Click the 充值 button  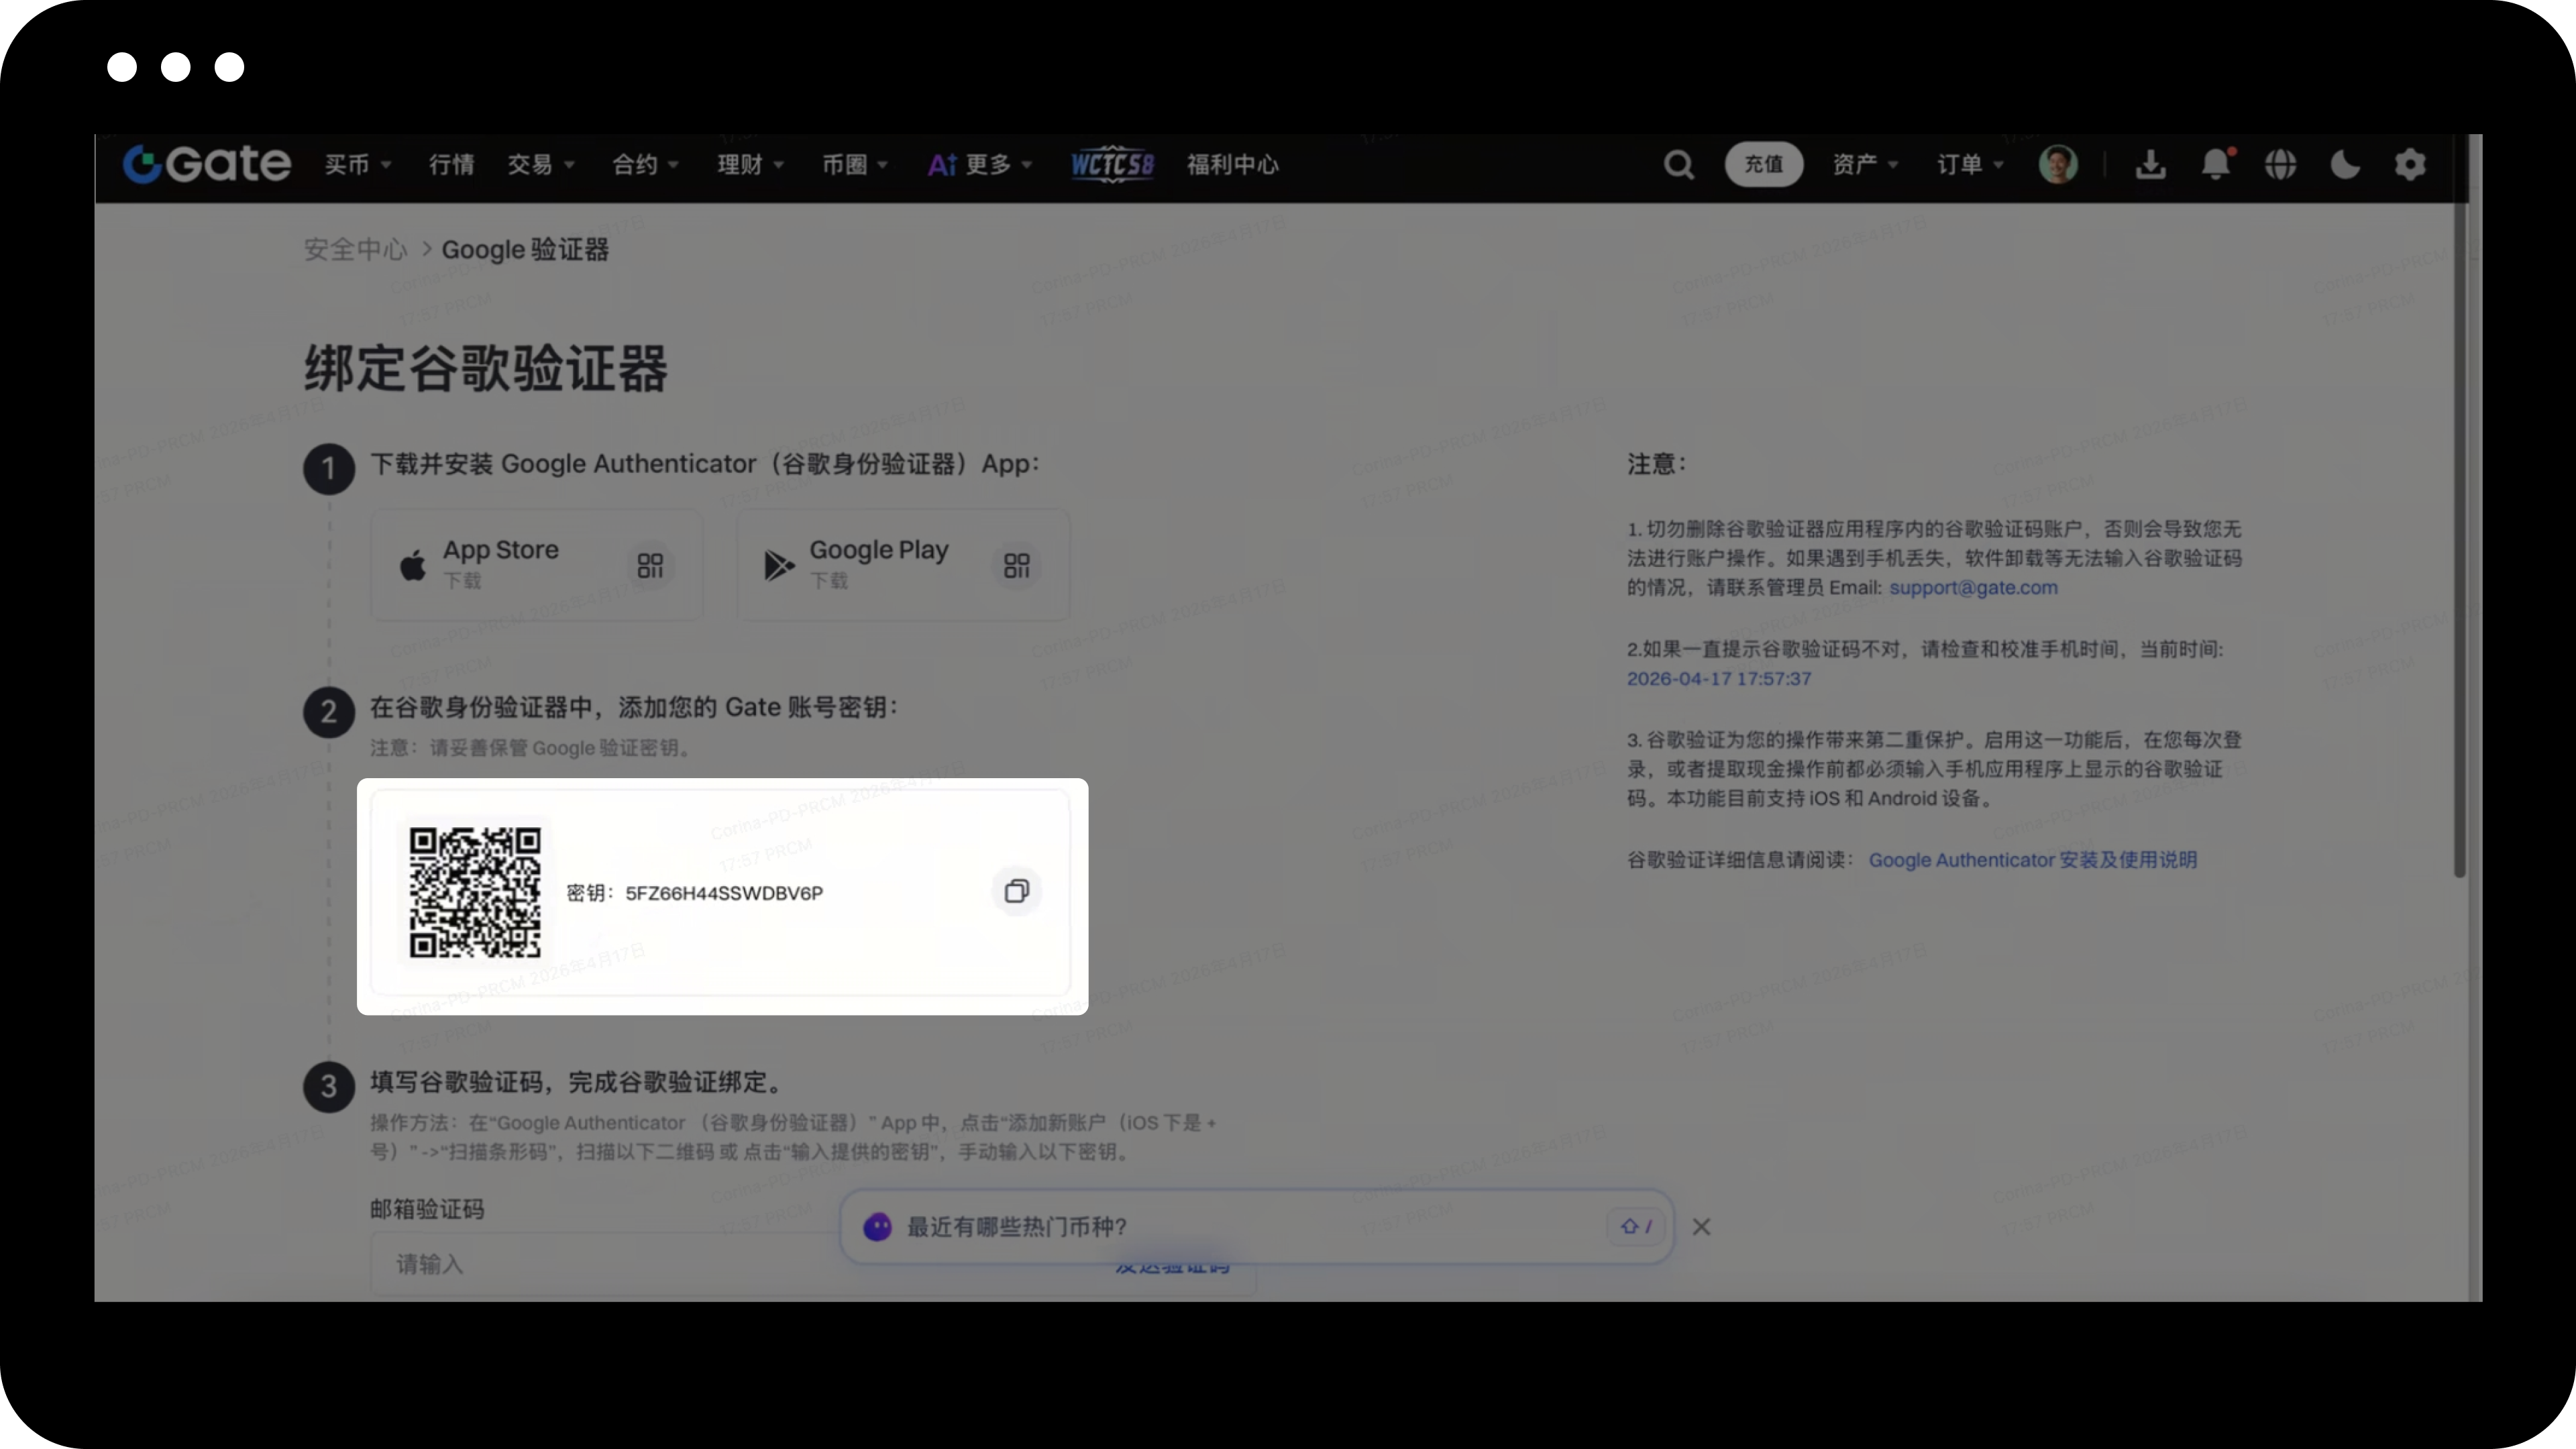click(x=1763, y=165)
